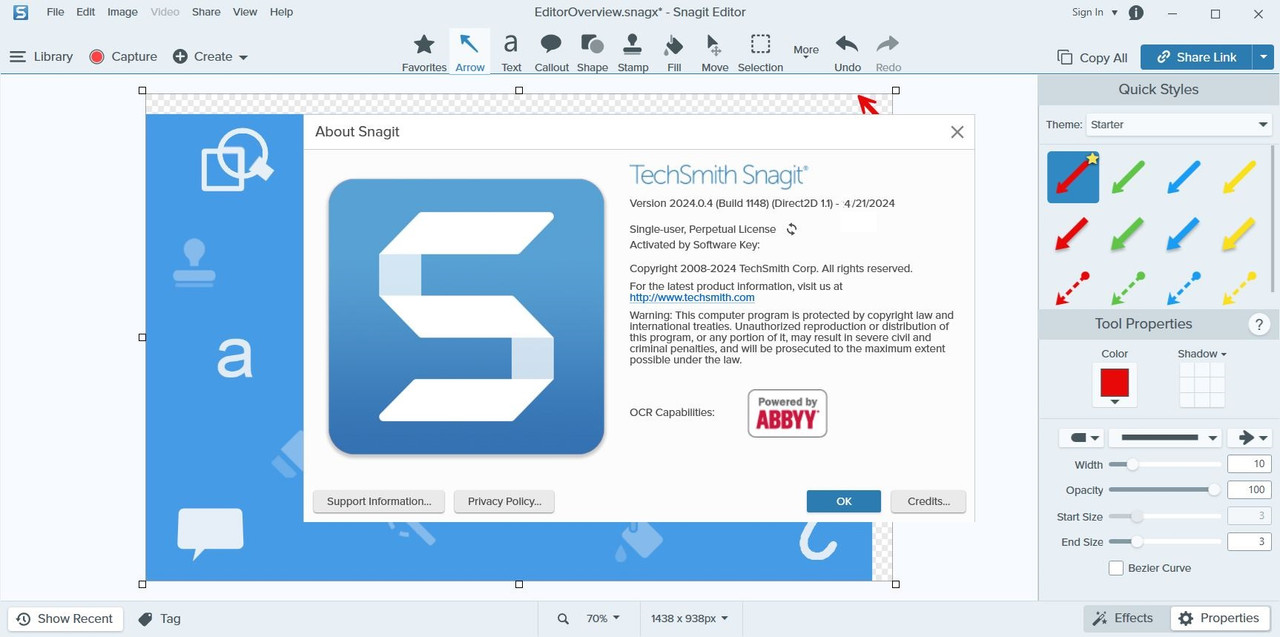
Task: Click the Redo button
Action: [888, 53]
